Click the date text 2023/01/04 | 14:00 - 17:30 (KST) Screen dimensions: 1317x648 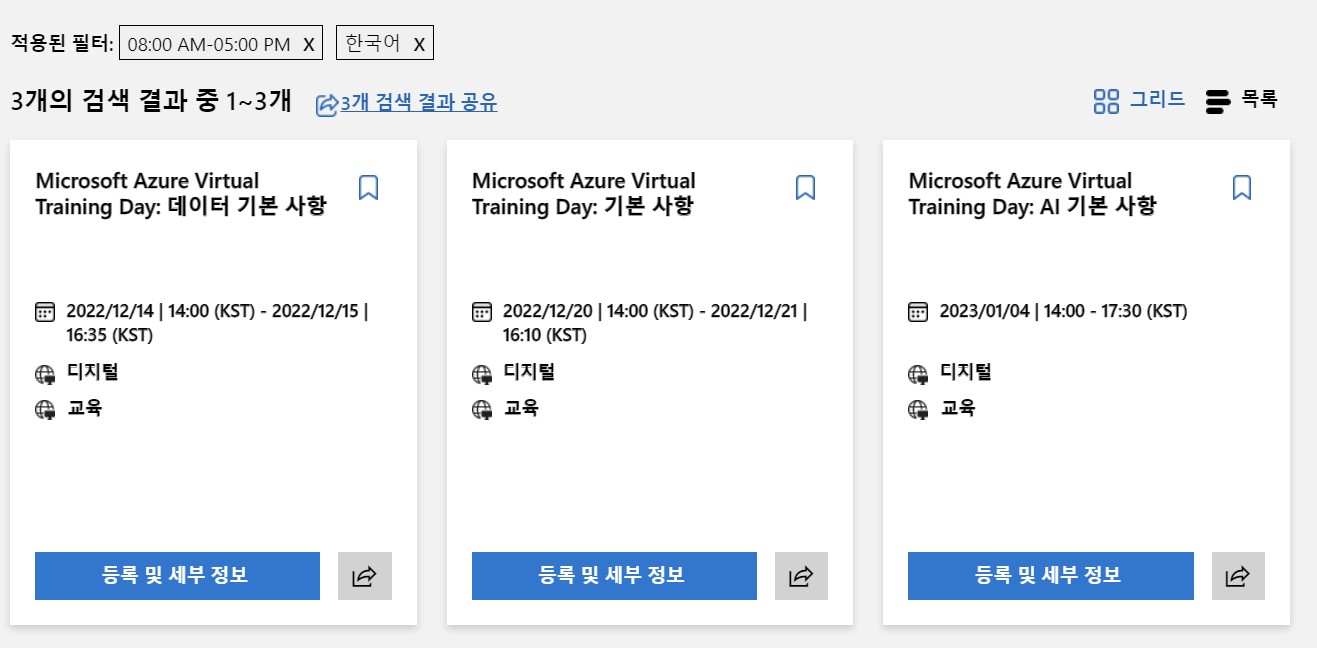(x=1063, y=311)
